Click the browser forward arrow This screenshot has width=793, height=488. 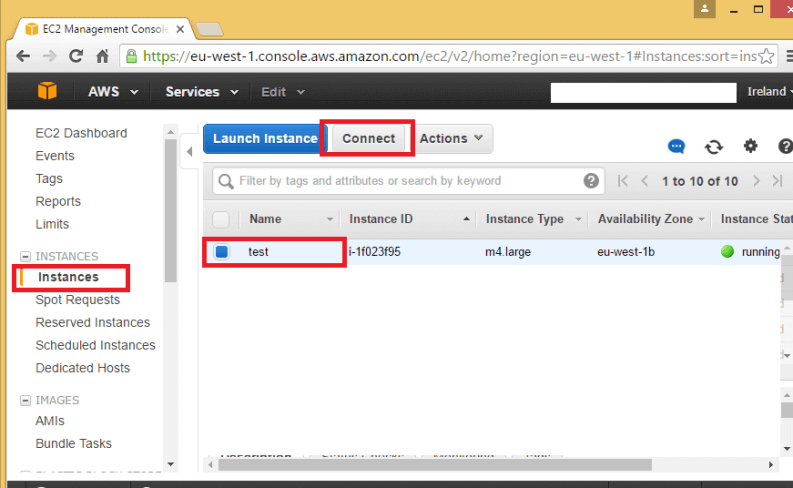(x=50, y=56)
